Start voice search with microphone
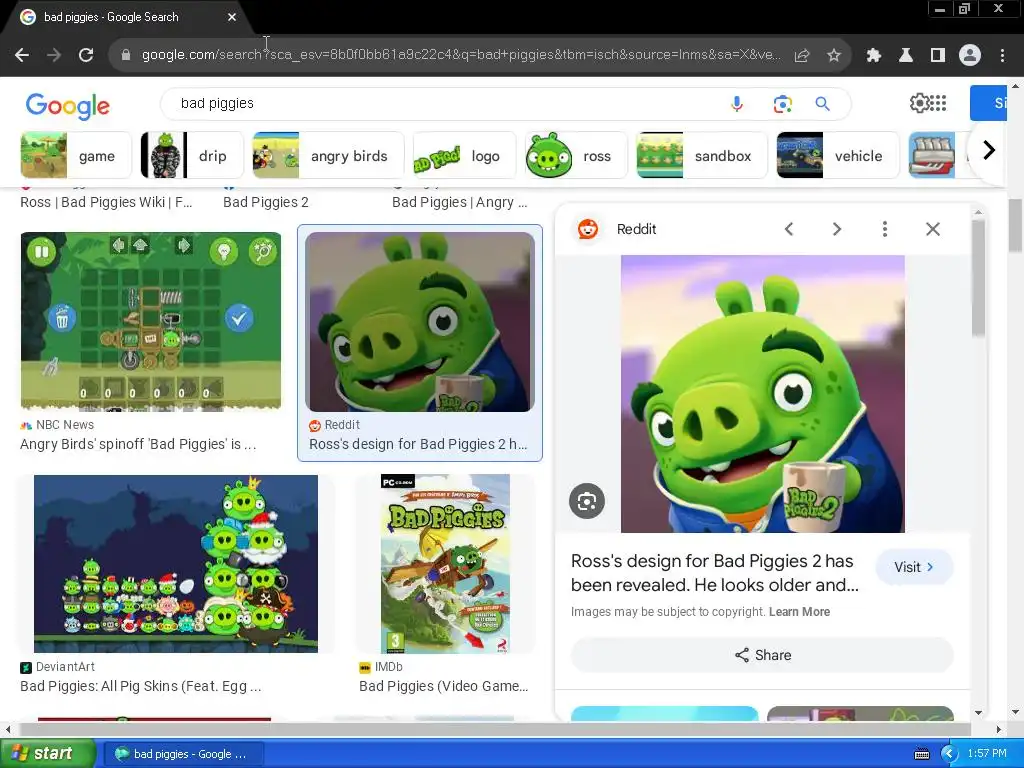The height and width of the screenshot is (768, 1024). 737,104
